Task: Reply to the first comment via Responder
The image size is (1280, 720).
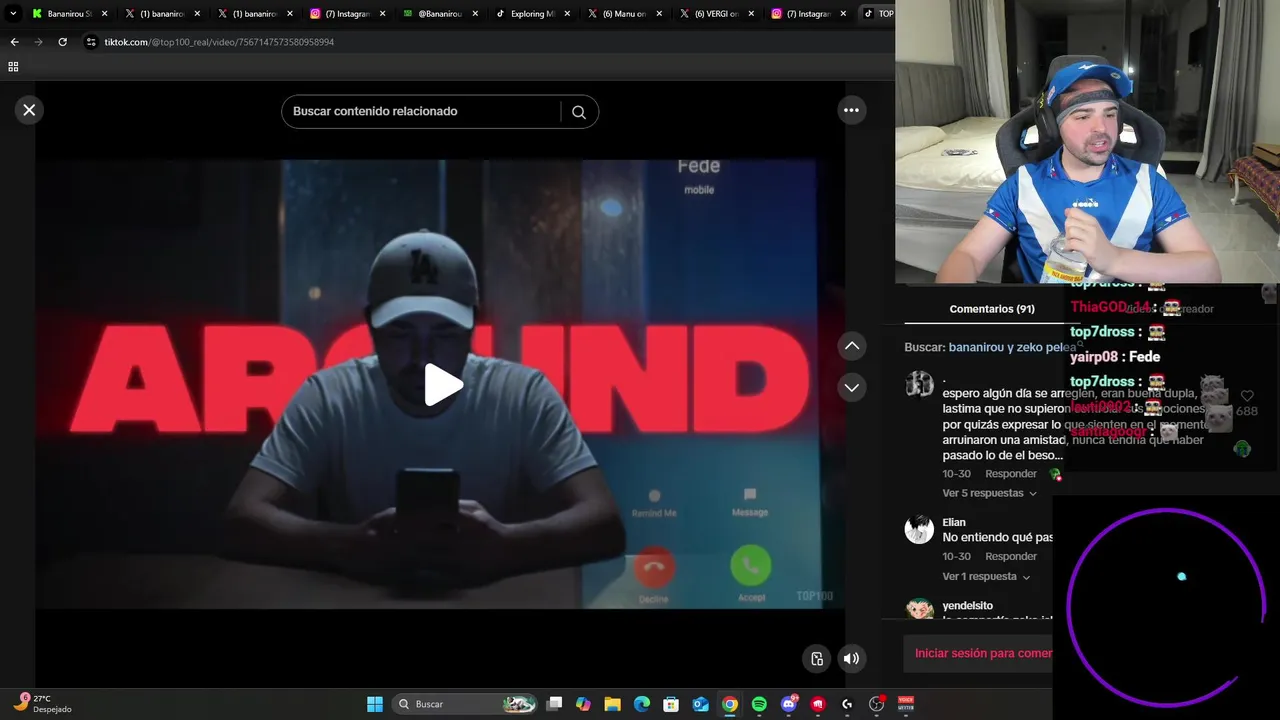Action: [1010, 474]
